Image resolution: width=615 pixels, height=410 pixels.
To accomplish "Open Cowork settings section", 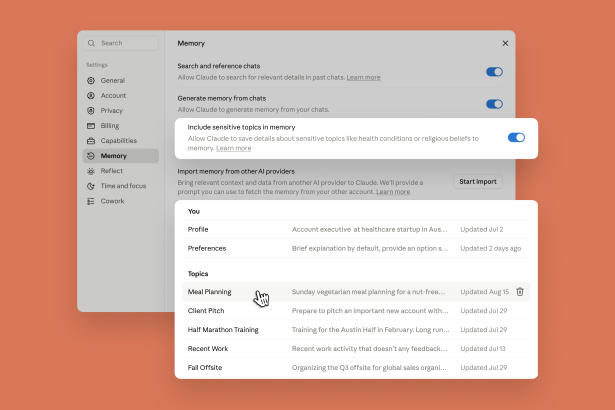I will point(121,201).
